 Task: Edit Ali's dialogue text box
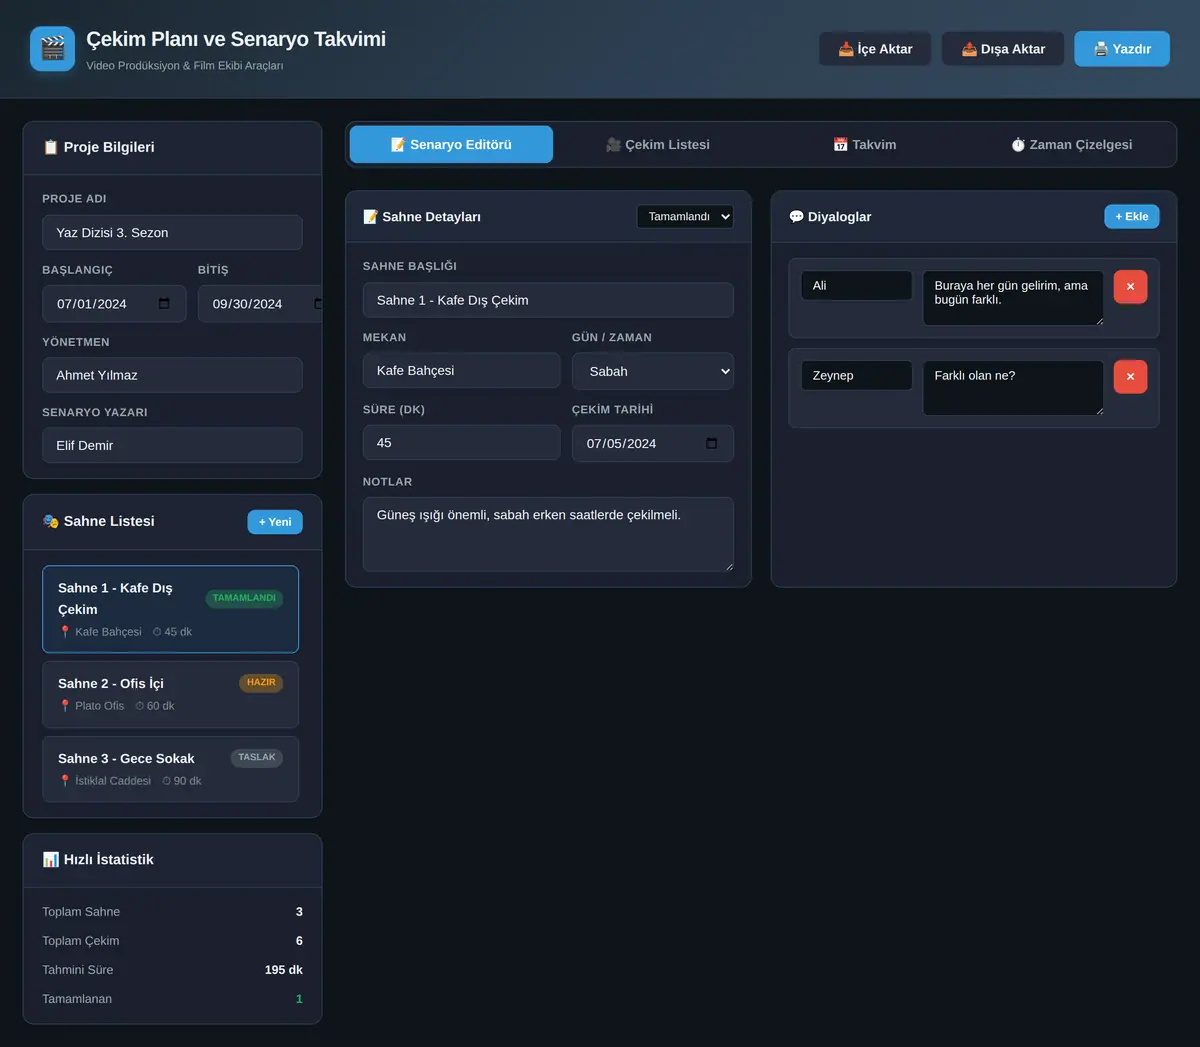point(1013,298)
